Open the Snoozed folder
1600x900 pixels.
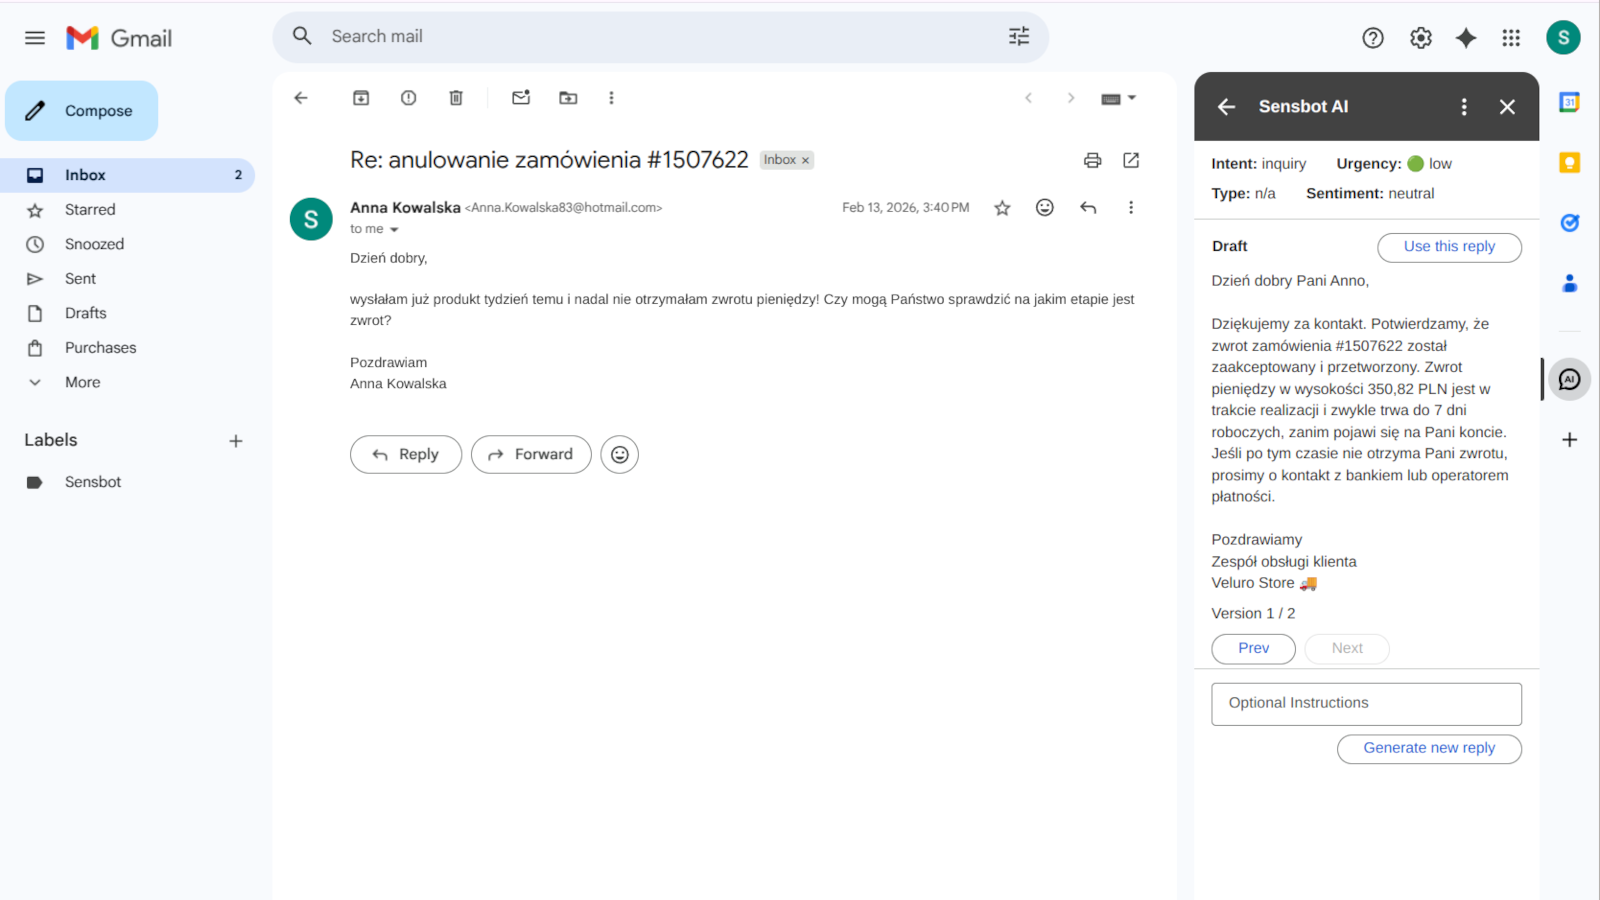pyautogui.click(x=128, y=244)
